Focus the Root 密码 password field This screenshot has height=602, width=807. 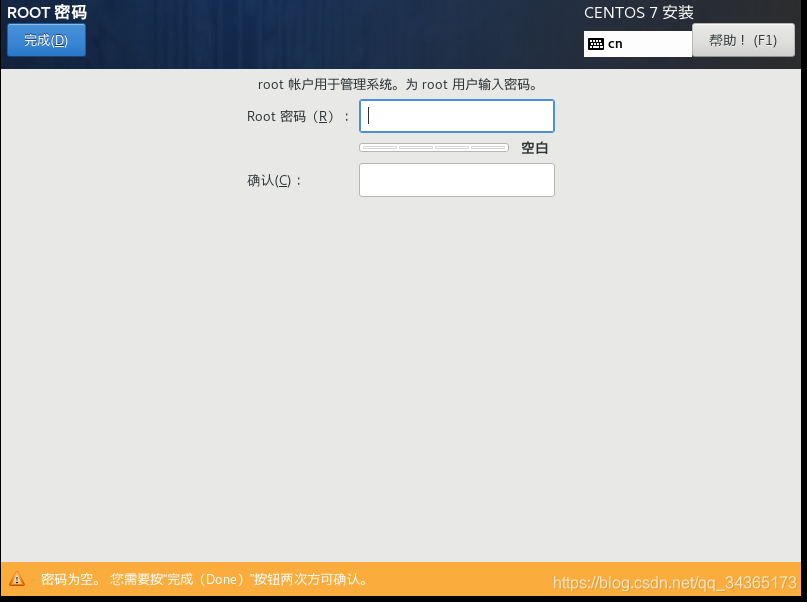(457, 116)
